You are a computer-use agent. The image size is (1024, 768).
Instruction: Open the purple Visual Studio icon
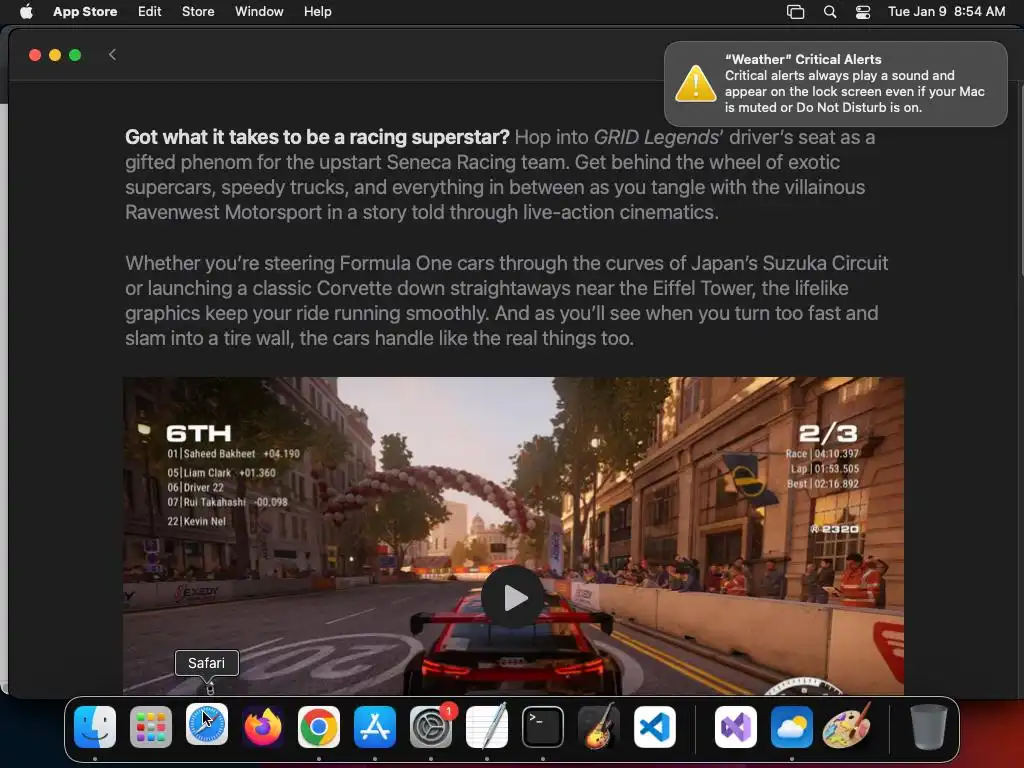coord(736,727)
